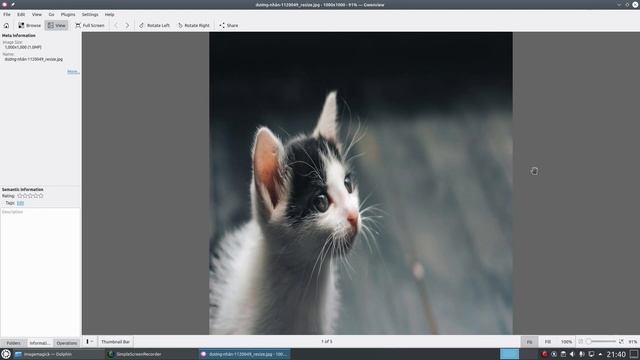This screenshot has width=640, height=360.
Task: Switch to Browse mode
Action: (x=29, y=25)
